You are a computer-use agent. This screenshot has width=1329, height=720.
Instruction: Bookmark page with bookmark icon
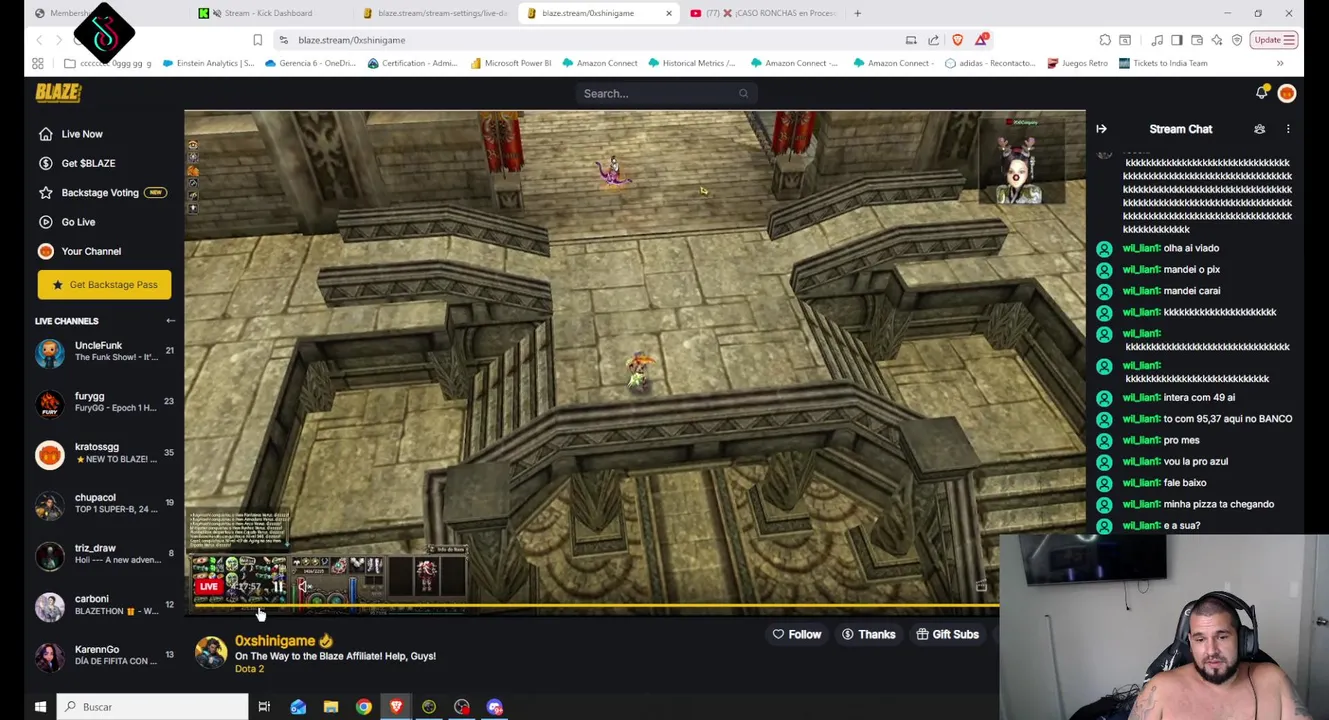click(x=257, y=40)
